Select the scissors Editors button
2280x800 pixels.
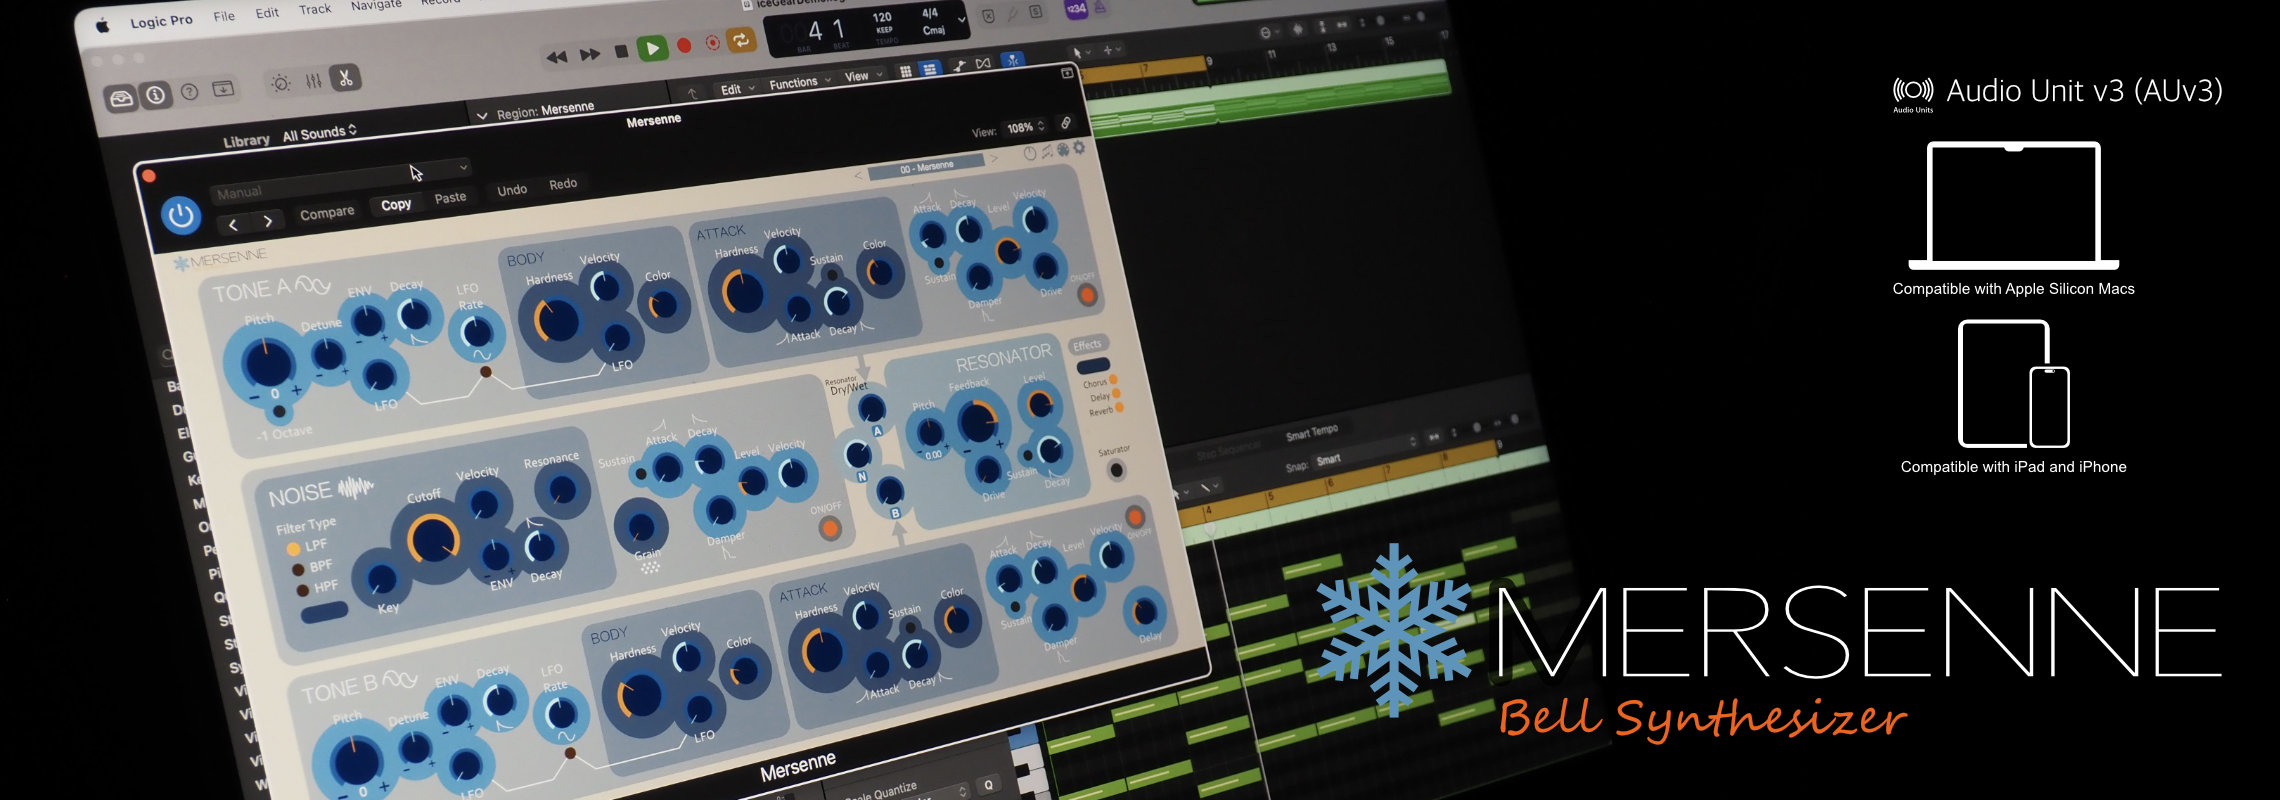[x=346, y=78]
